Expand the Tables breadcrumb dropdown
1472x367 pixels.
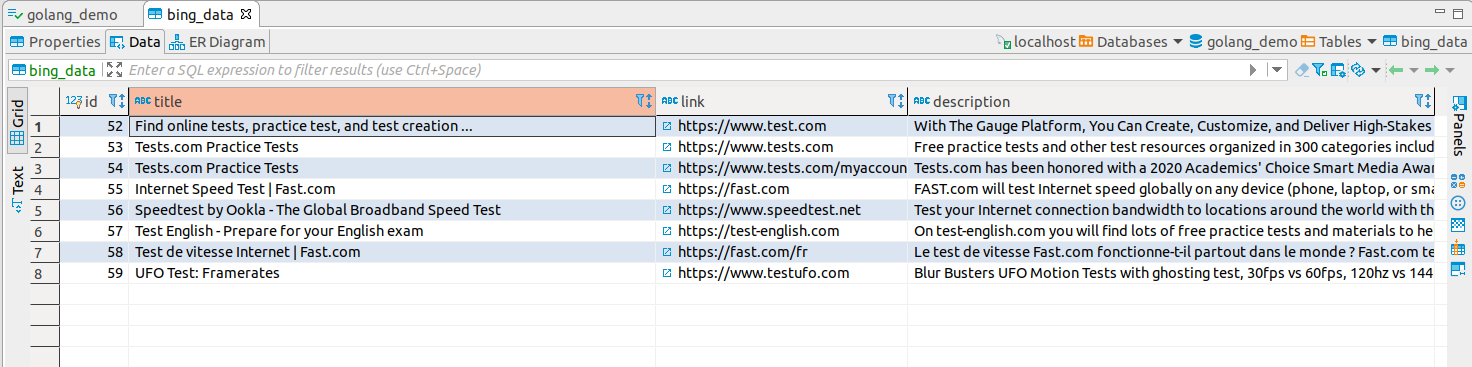click(1372, 42)
